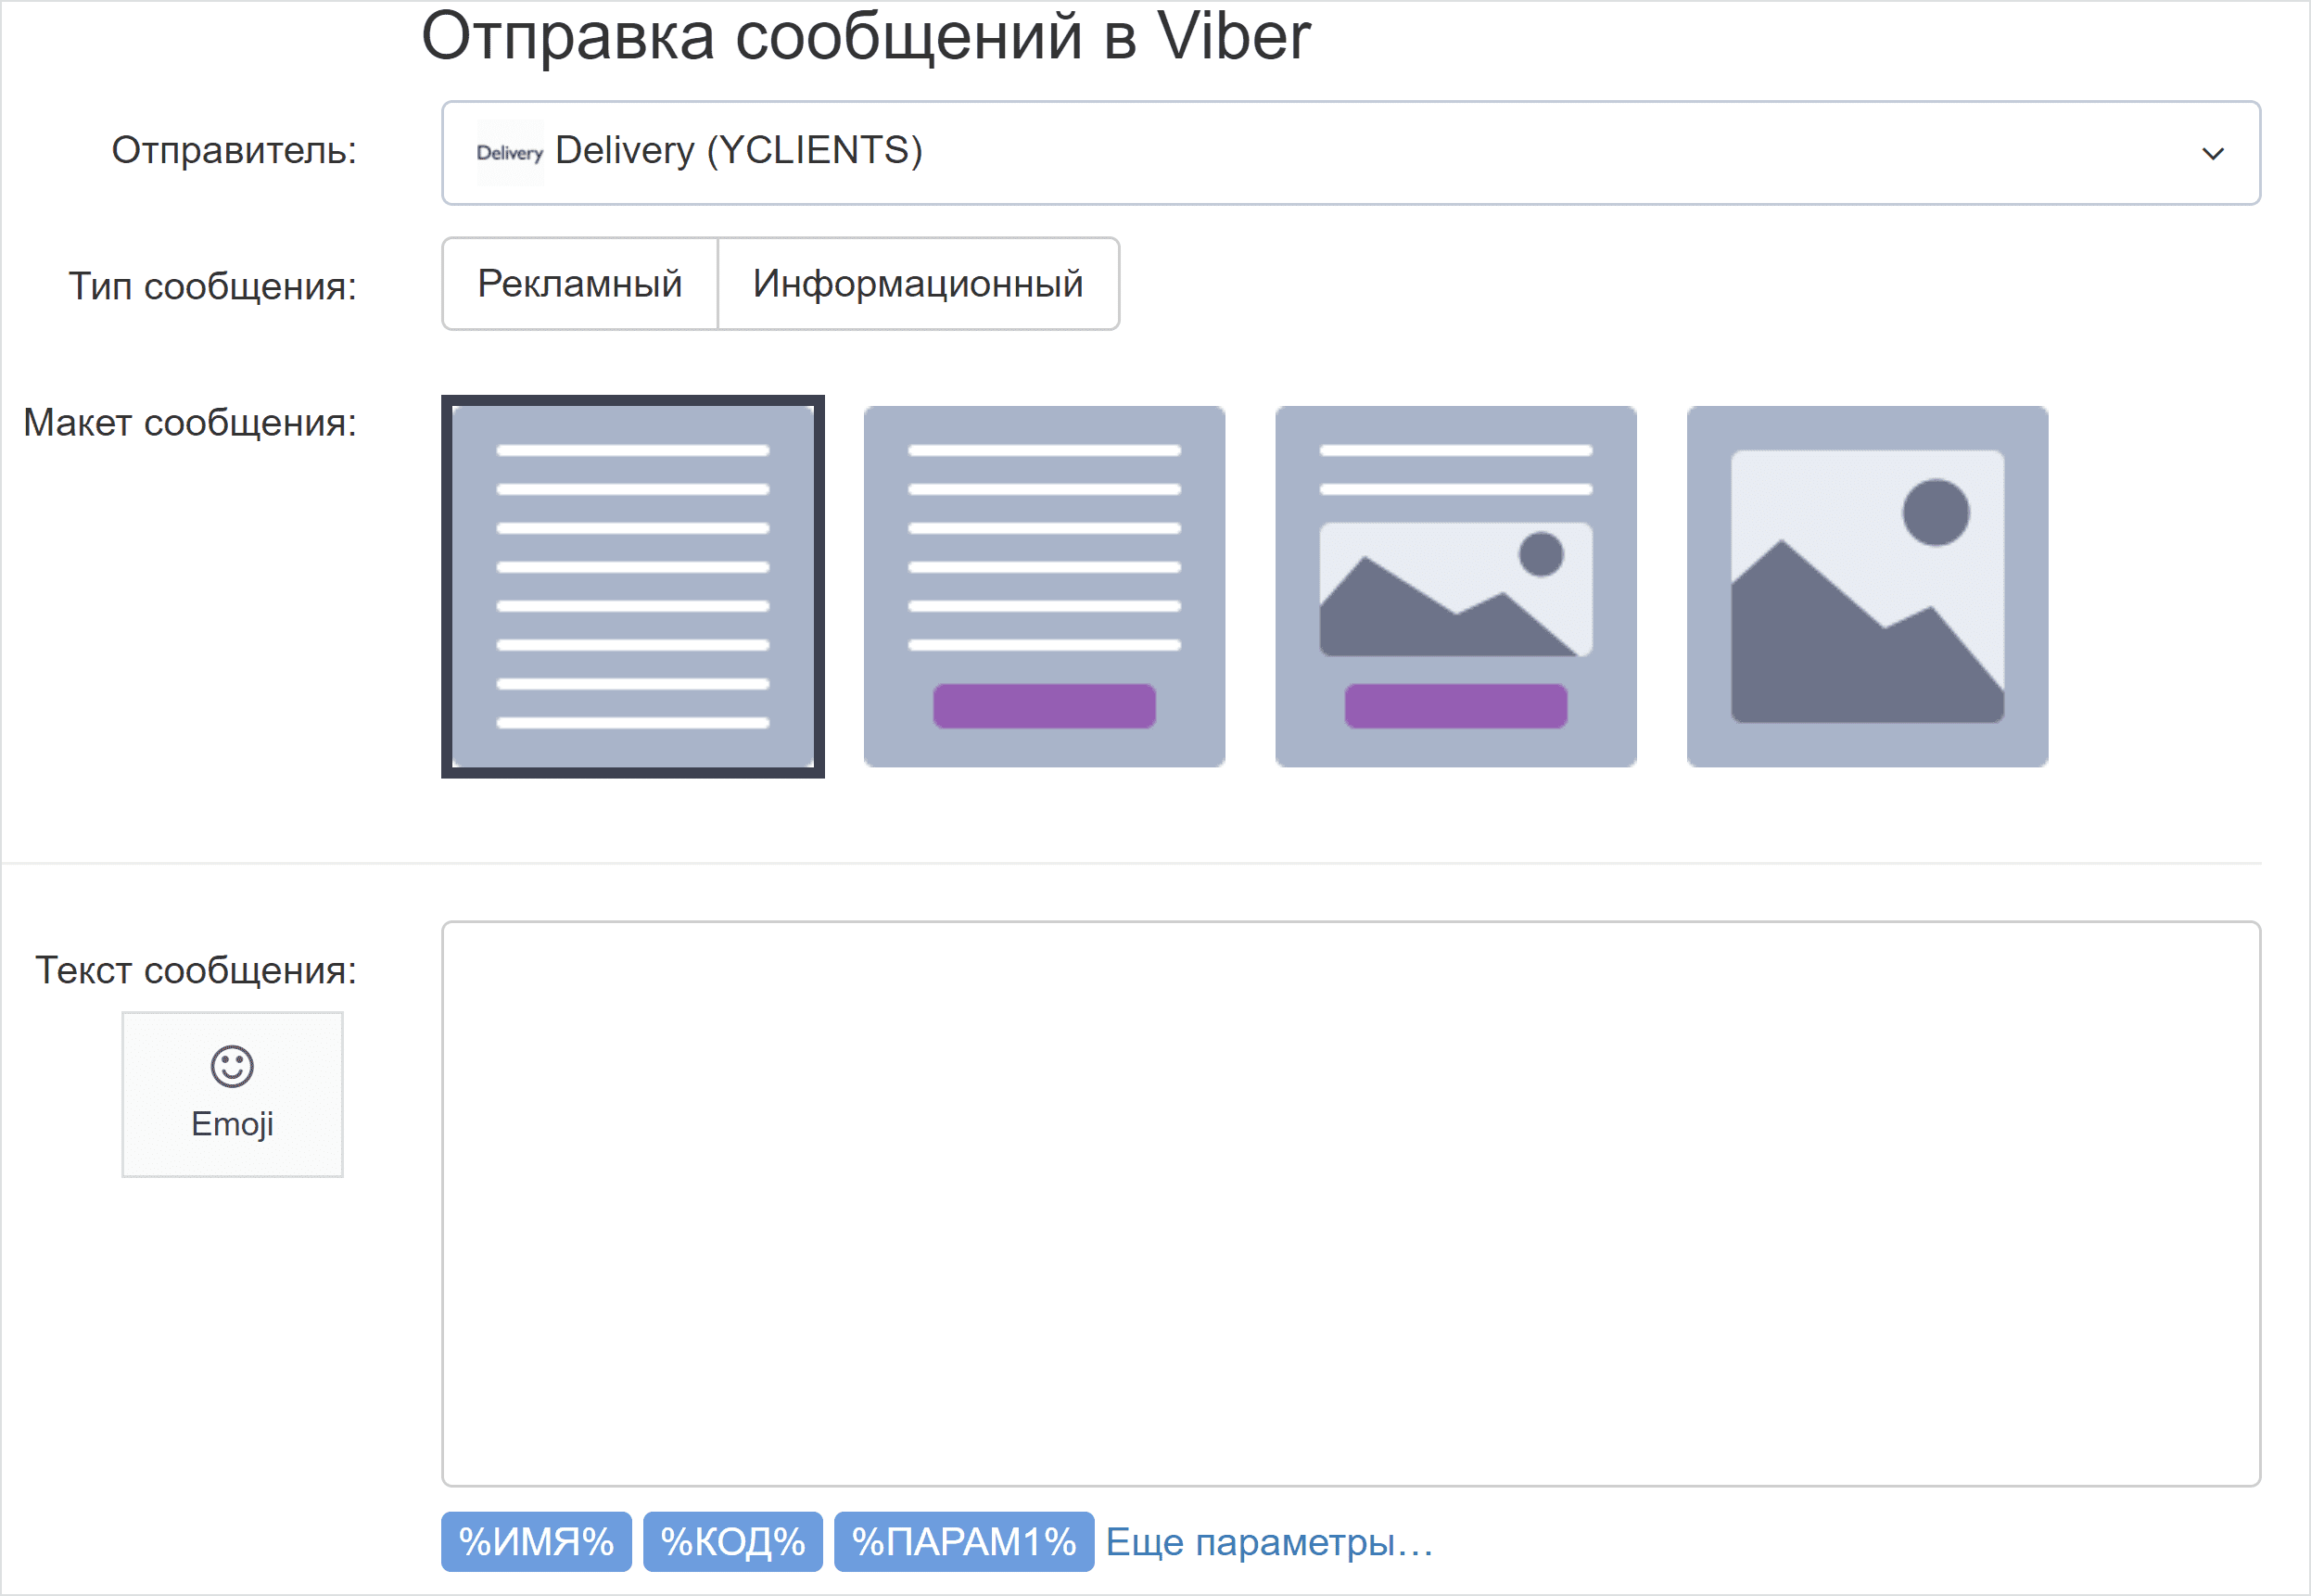Image resolution: width=2311 pixels, height=1596 pixels.
Task: Select Рекламный message type
Action: [x=580, y=284]
